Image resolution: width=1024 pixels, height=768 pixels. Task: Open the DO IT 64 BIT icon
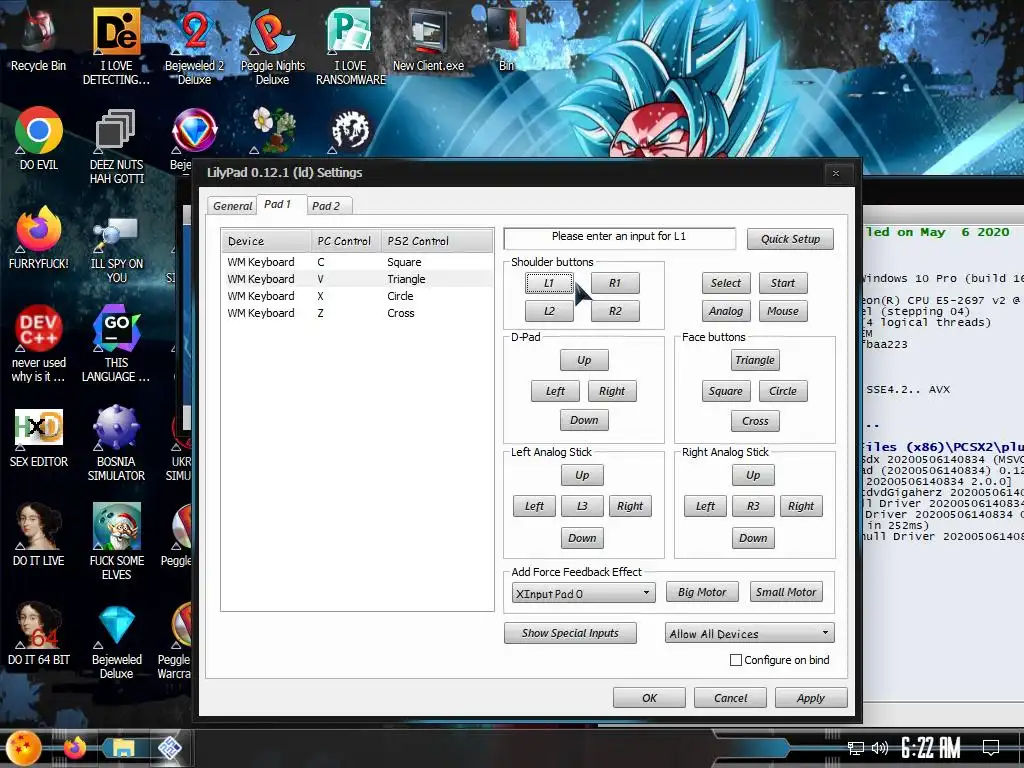click(x=39, y=633)
